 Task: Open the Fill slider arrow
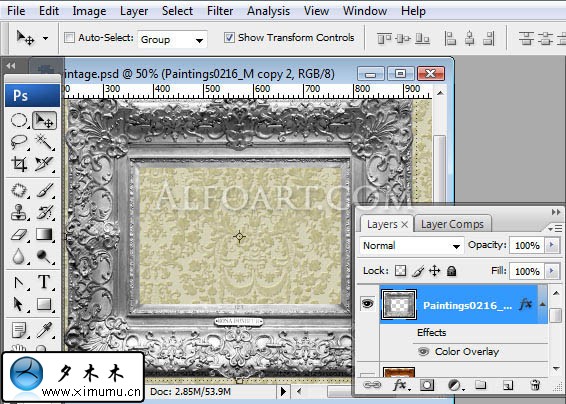click(552, 271)
